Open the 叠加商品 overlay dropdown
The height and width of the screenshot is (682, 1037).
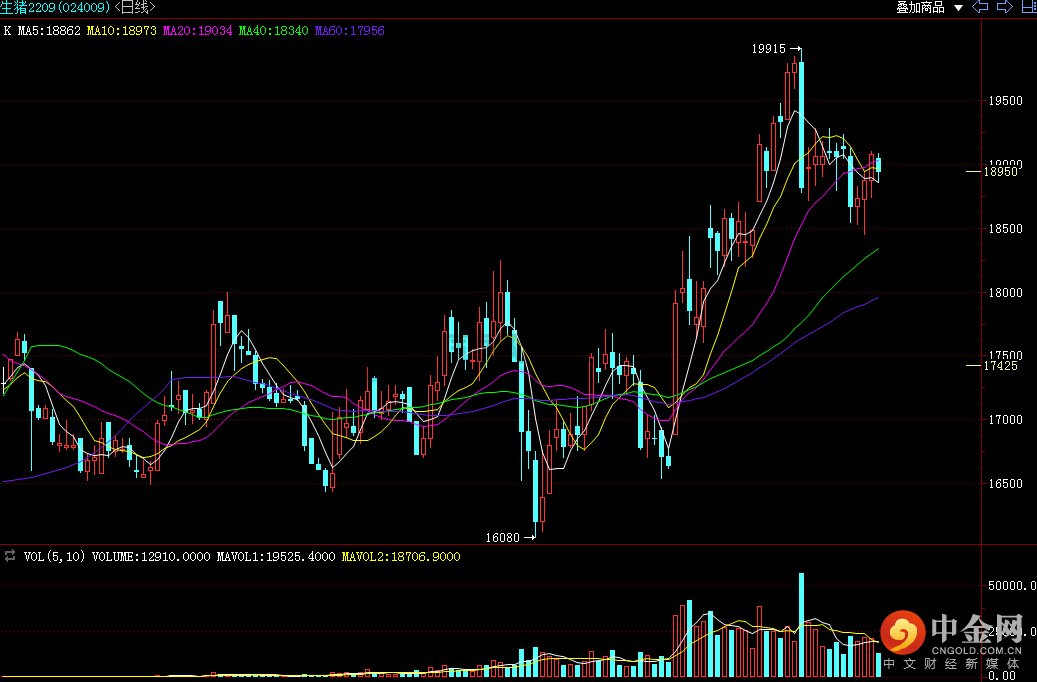click(x=929, y=7)
